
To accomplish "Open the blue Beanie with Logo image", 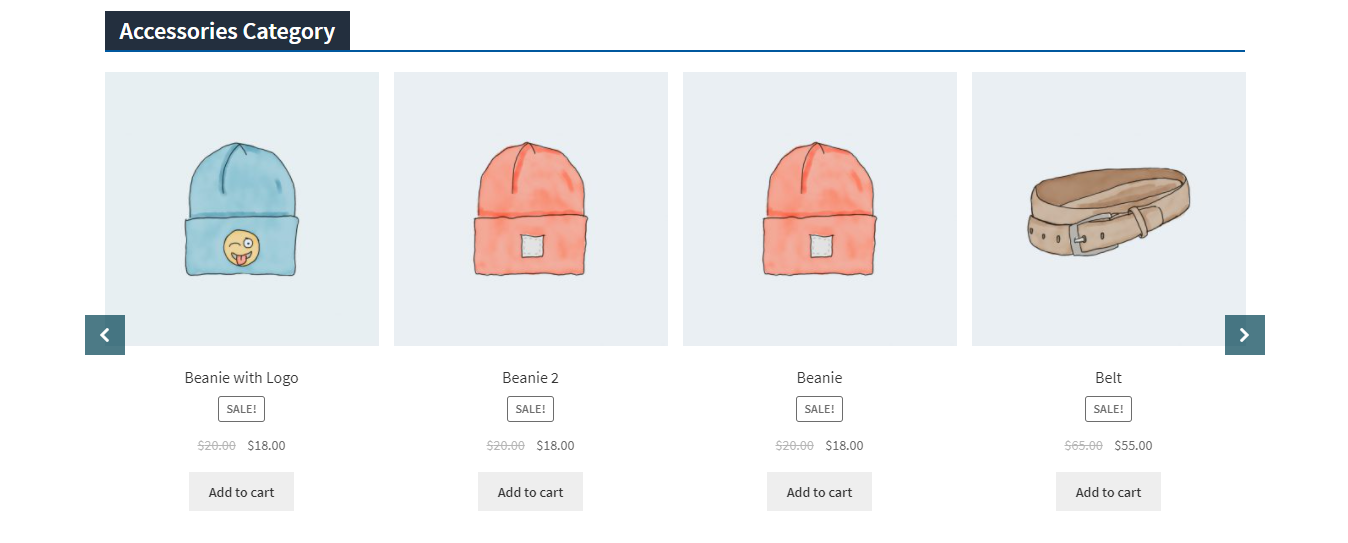I will [x=242, y=209].
